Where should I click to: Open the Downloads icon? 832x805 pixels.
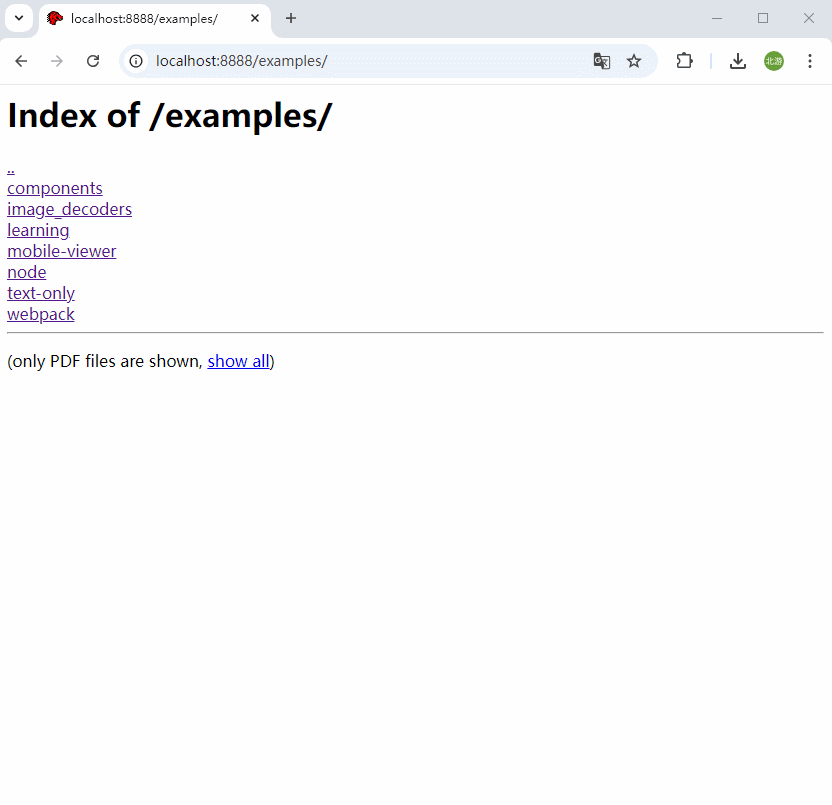738,61
